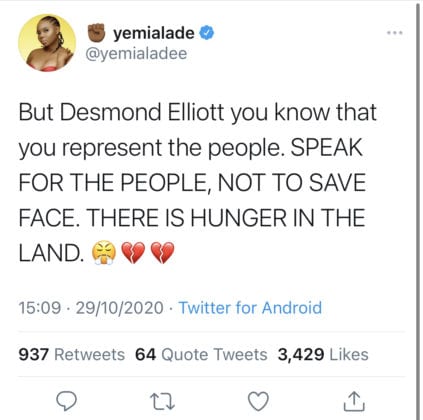Tap the share upload icon
Viewport: 423px width, 420px height.
pos(354,401)
